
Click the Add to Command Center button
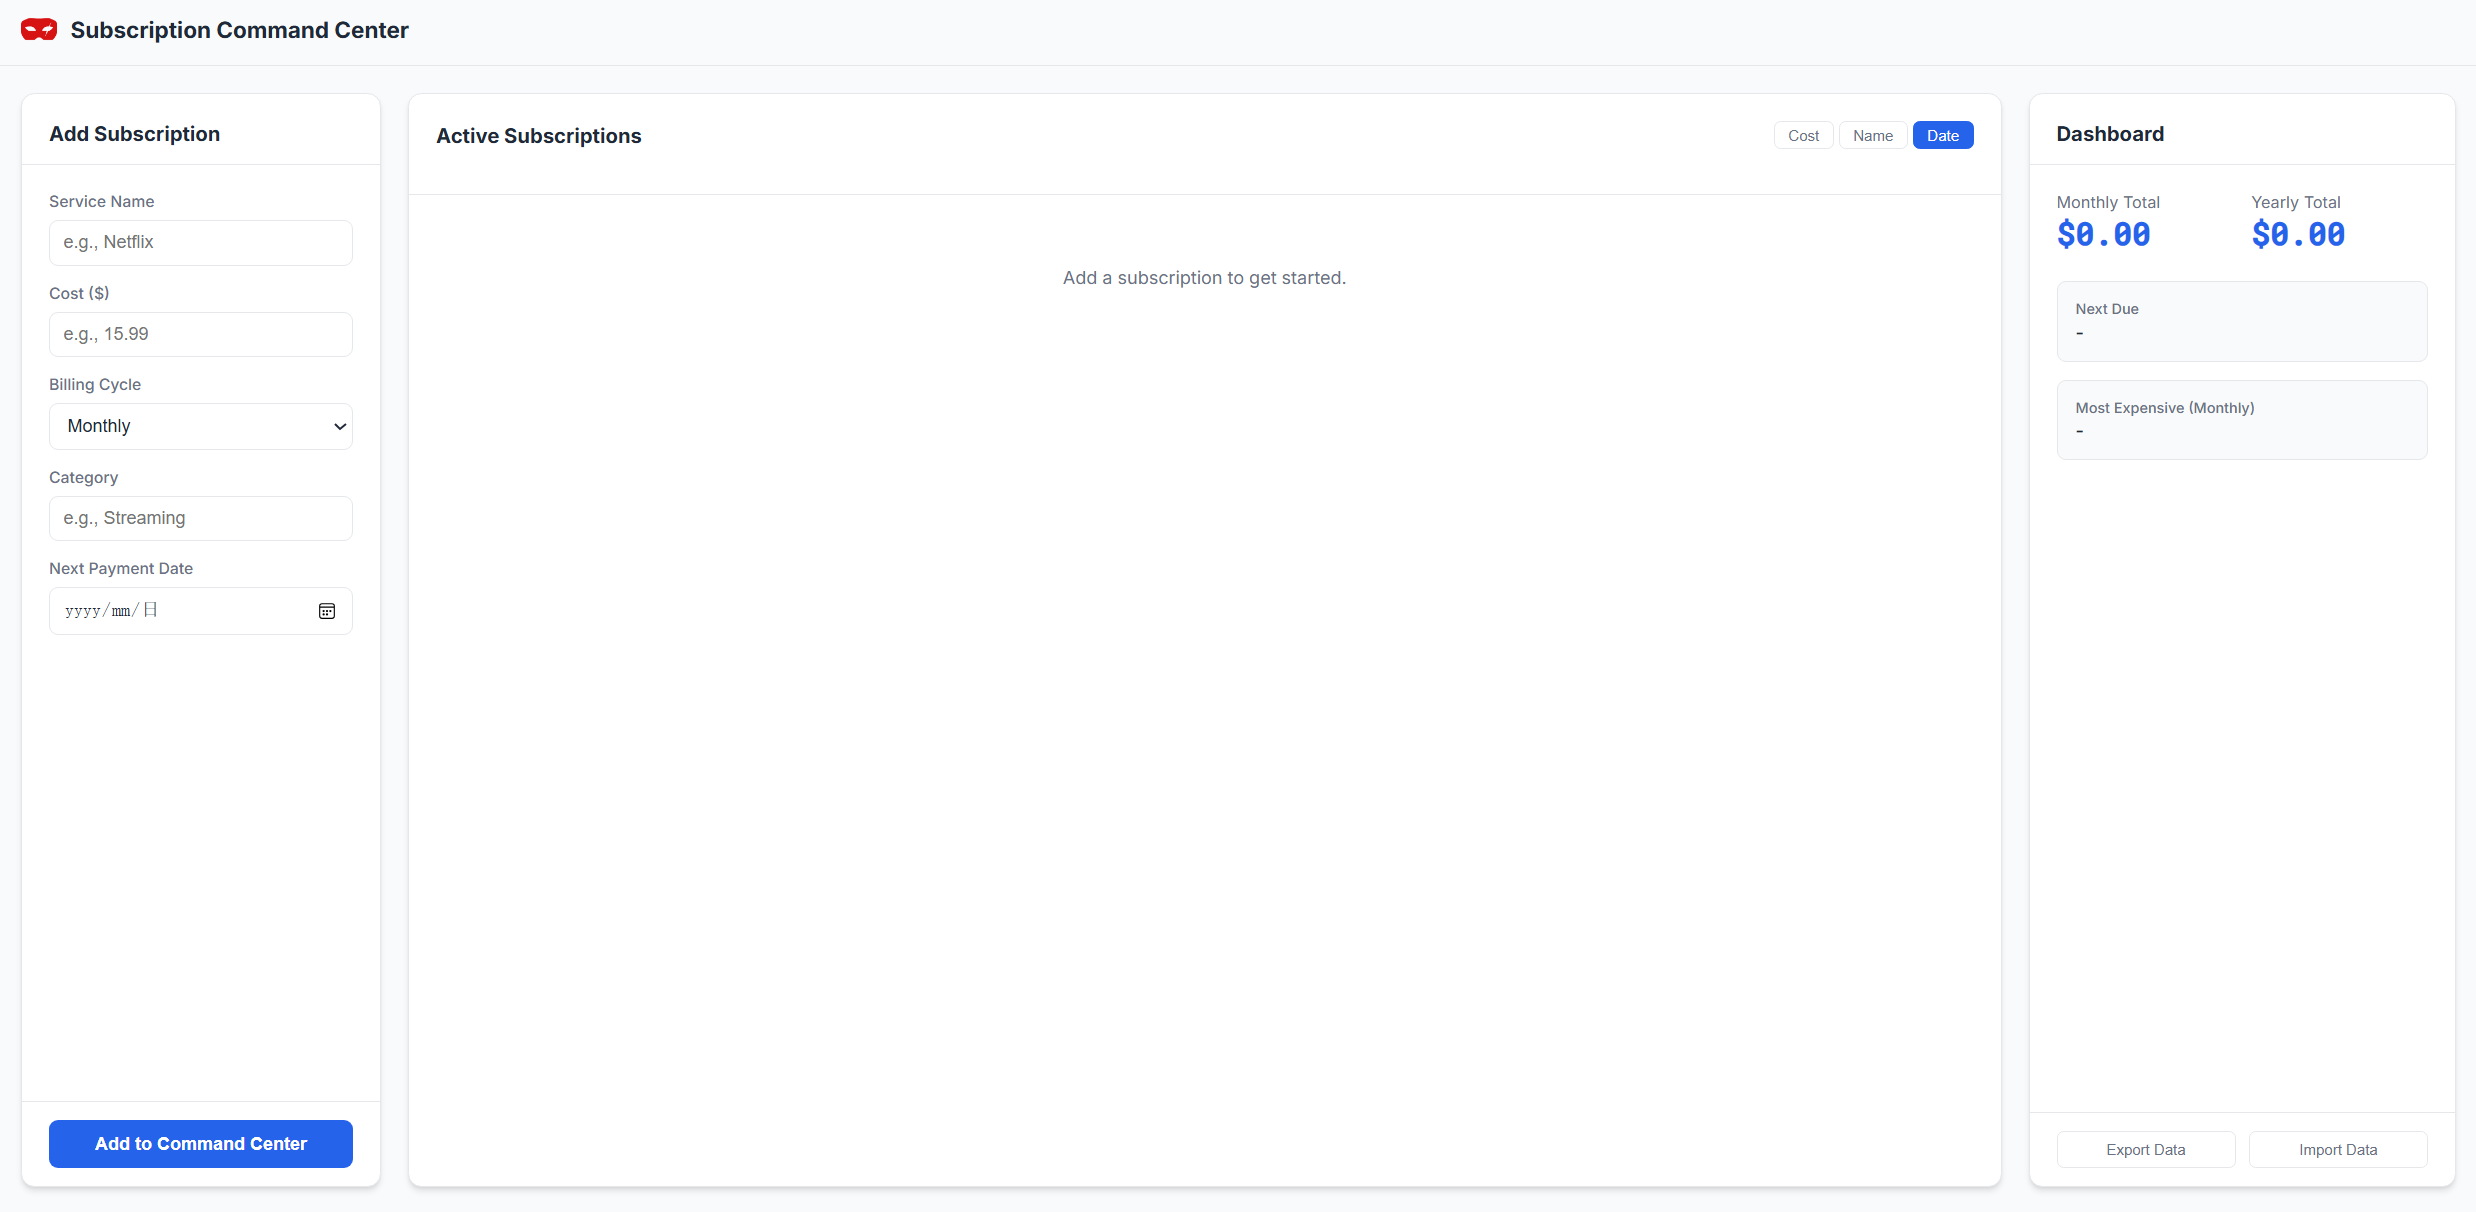point(200,1143)
